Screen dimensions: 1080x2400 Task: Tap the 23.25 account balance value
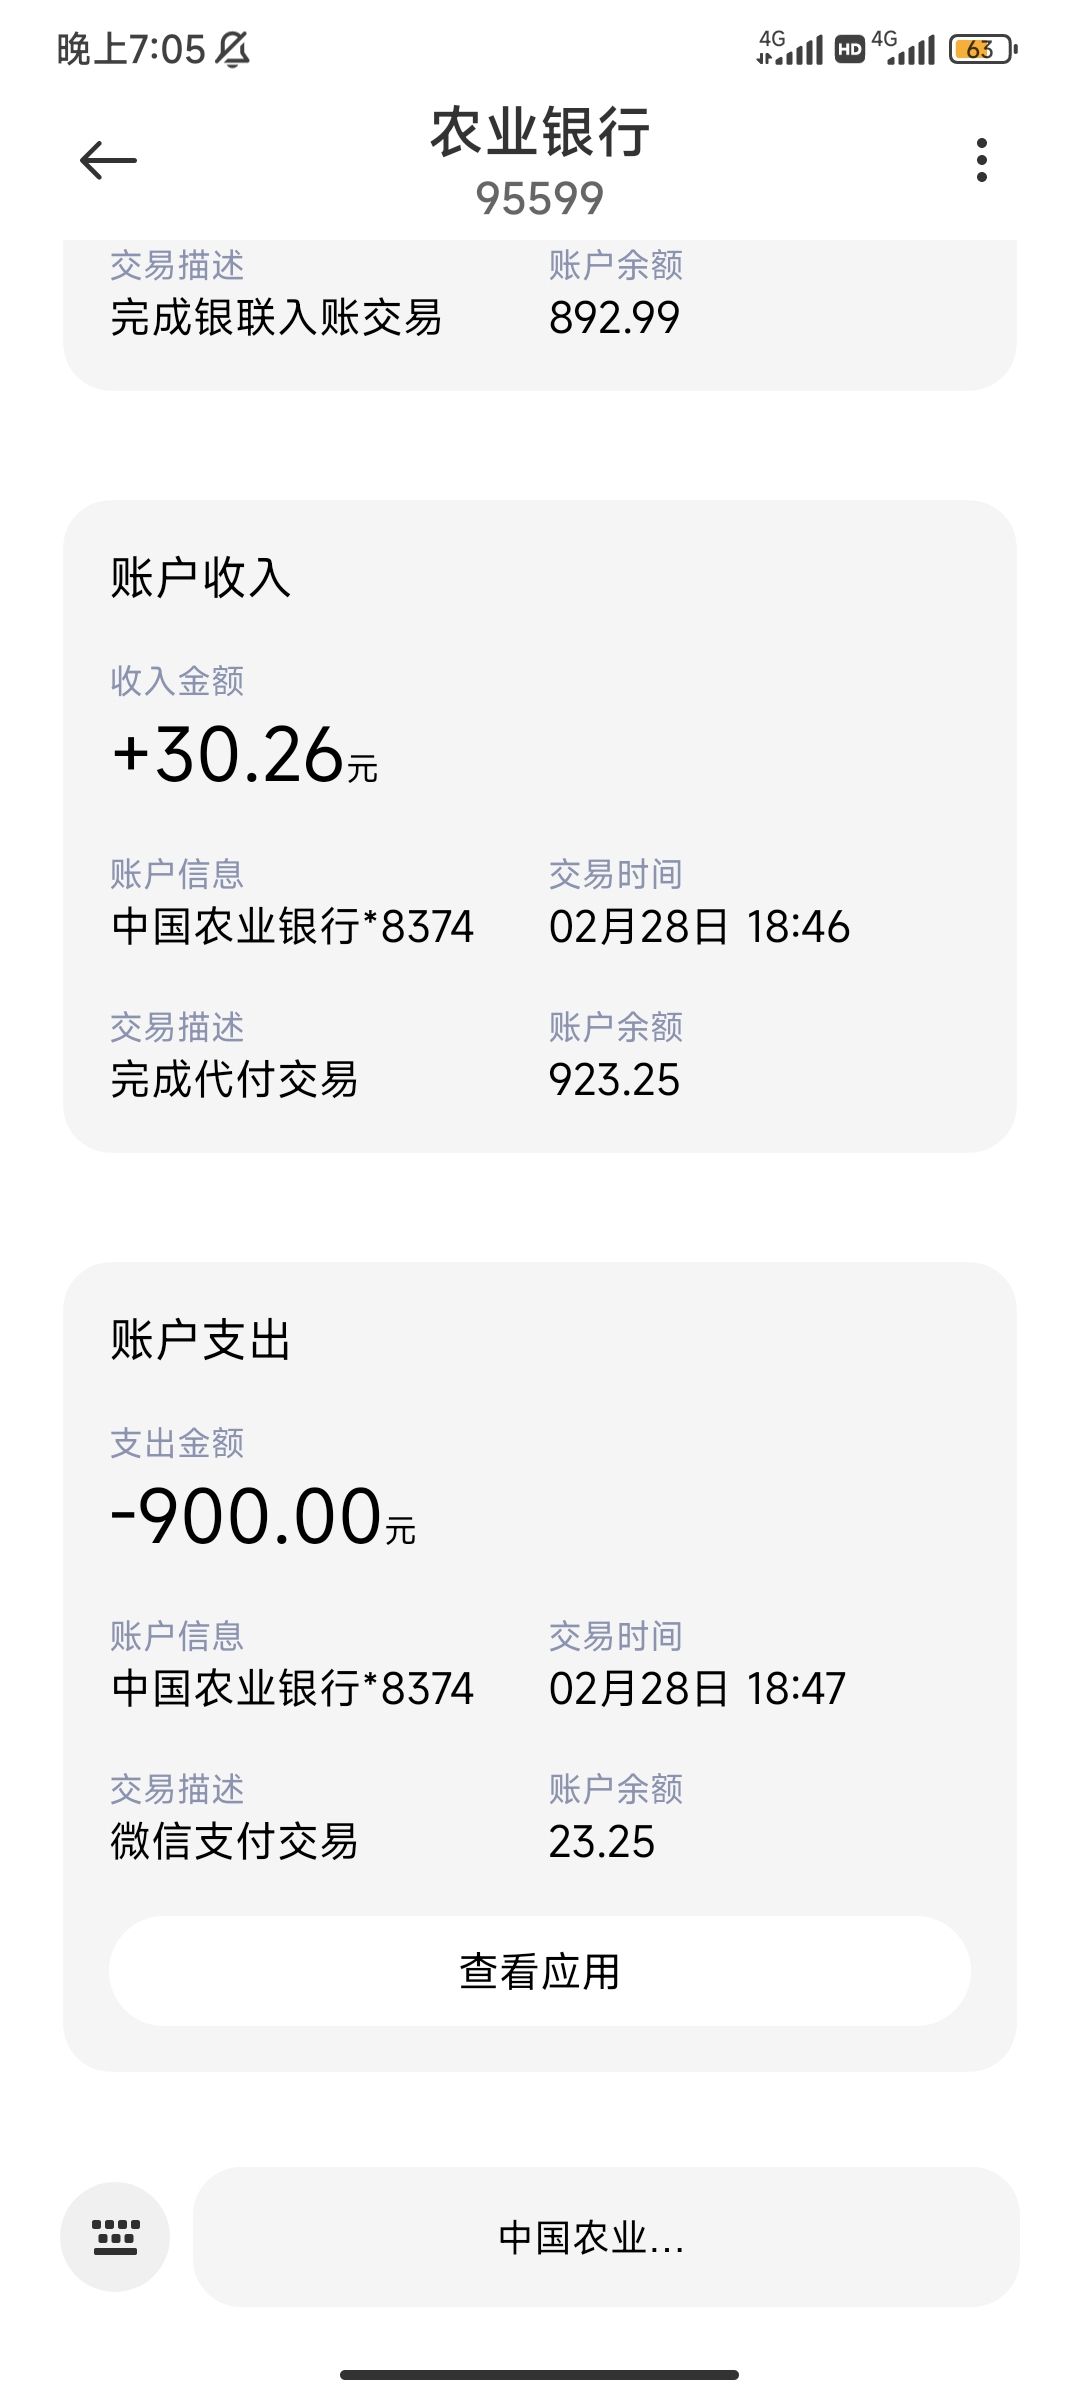click(x=602, y=1841)
